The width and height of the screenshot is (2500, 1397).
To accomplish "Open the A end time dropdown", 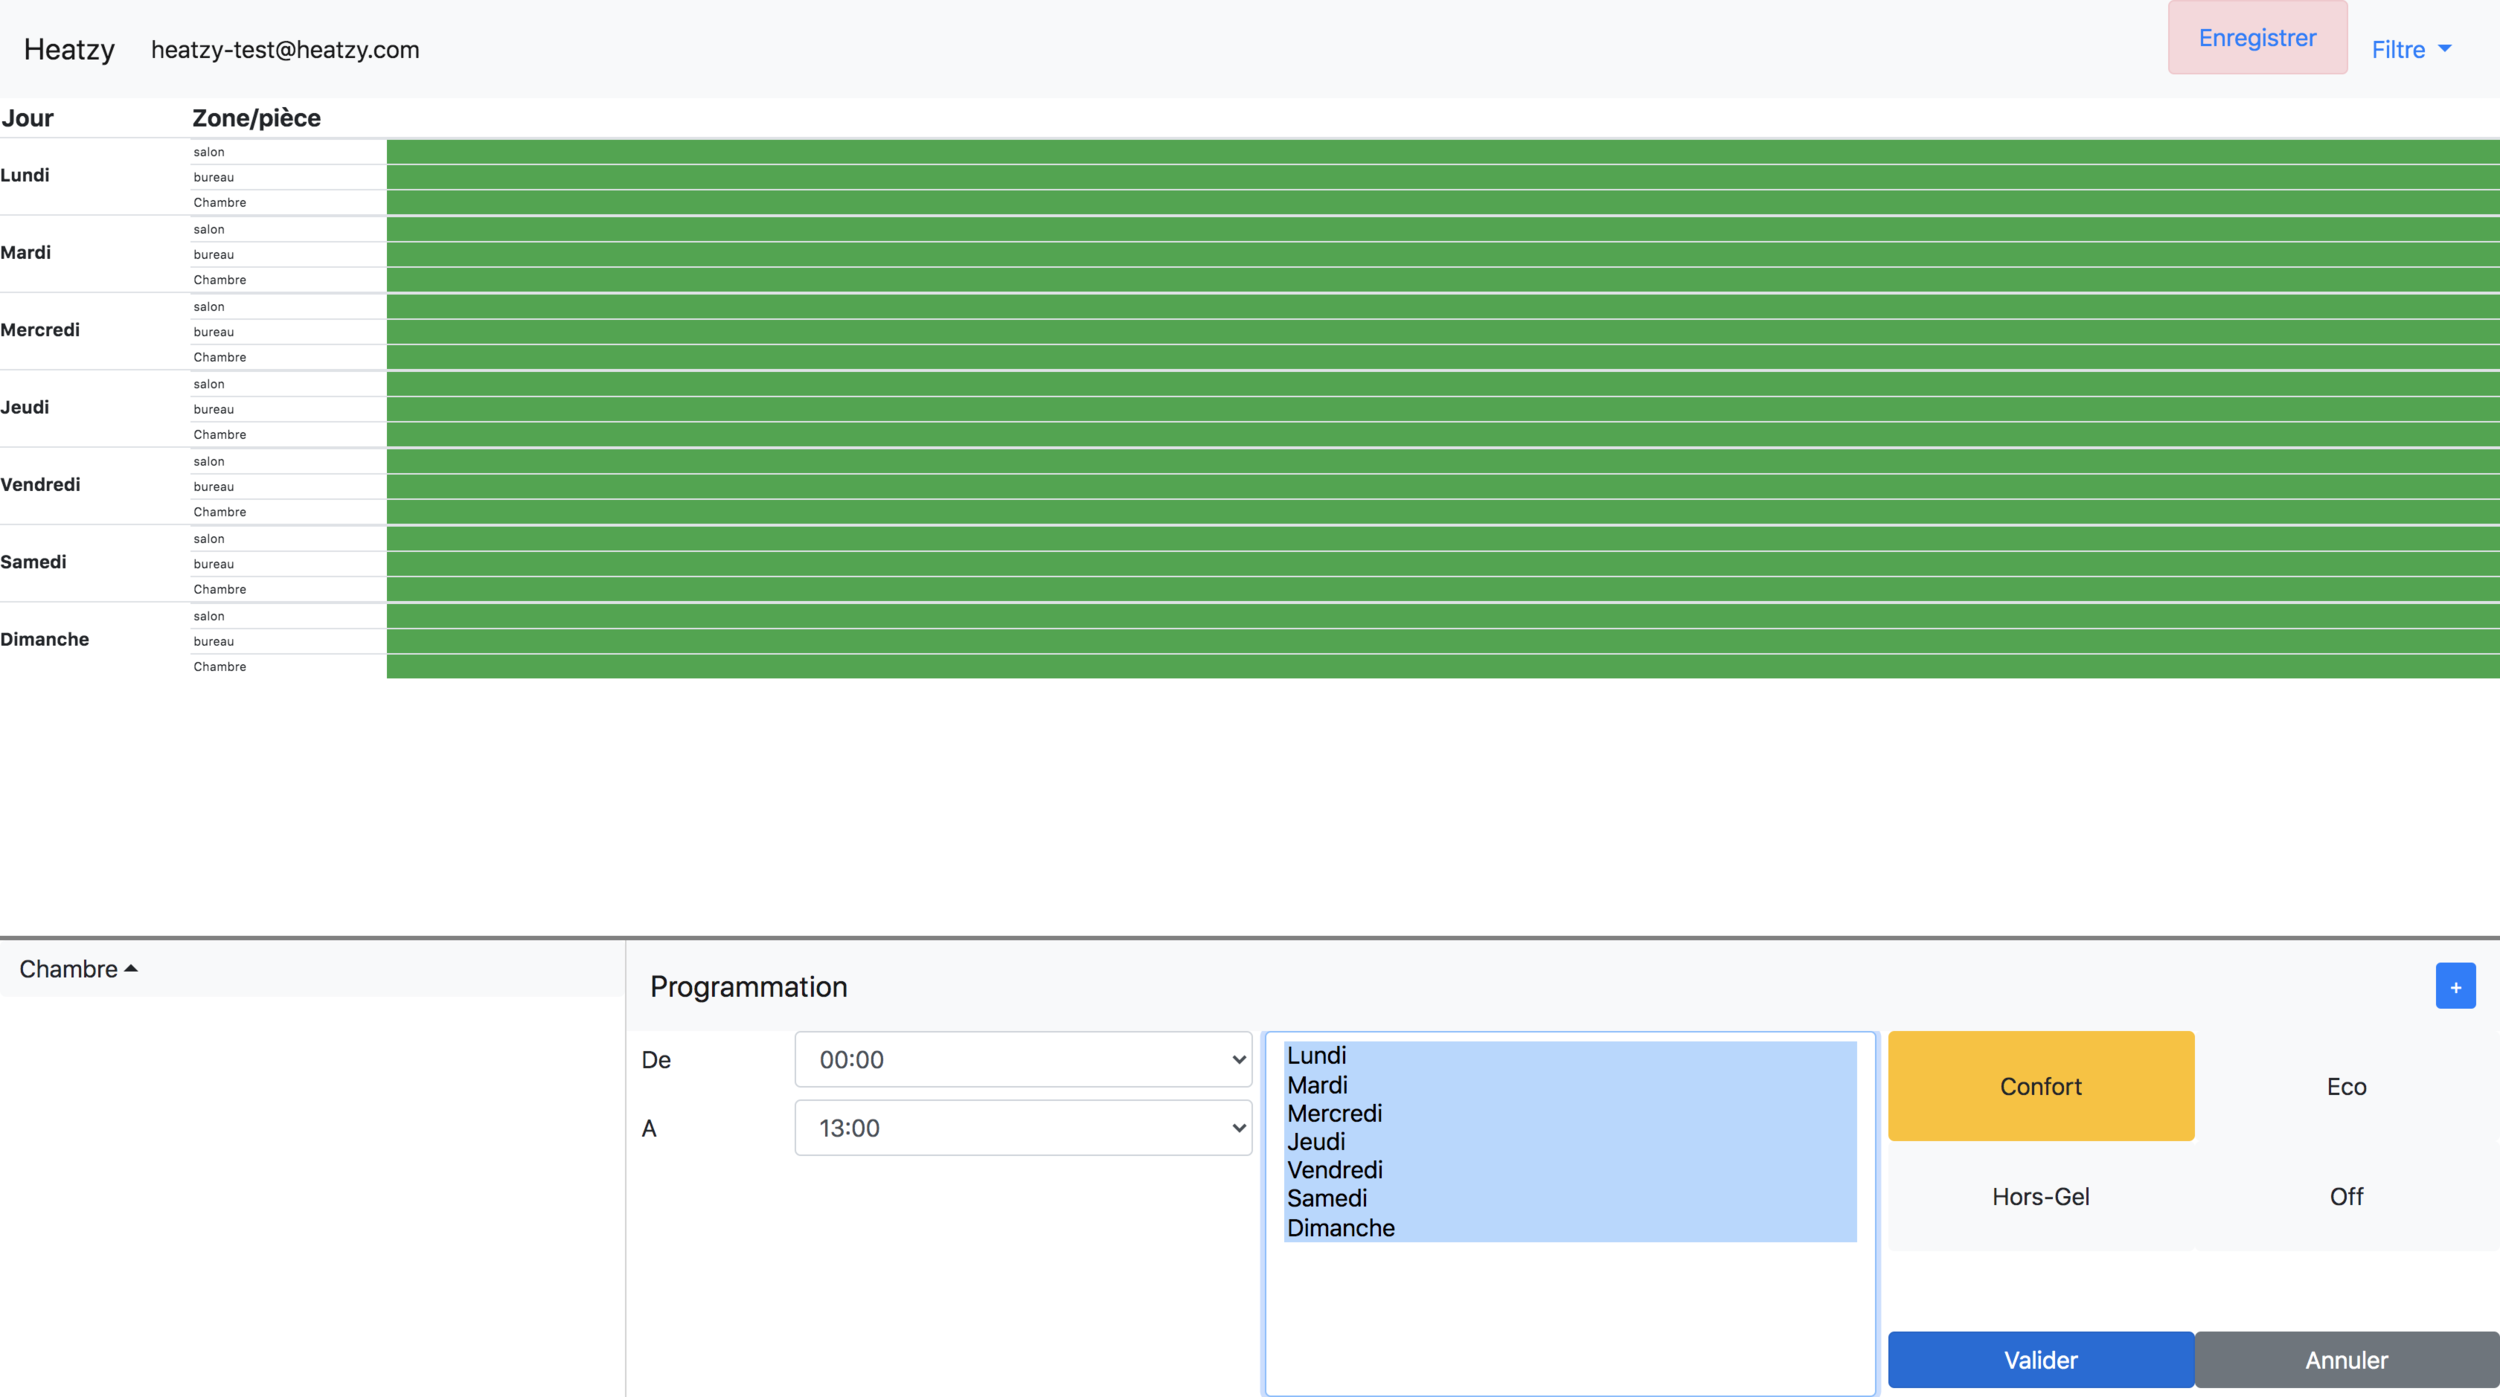I will pyautogui.click(x=1022, y=1127).
